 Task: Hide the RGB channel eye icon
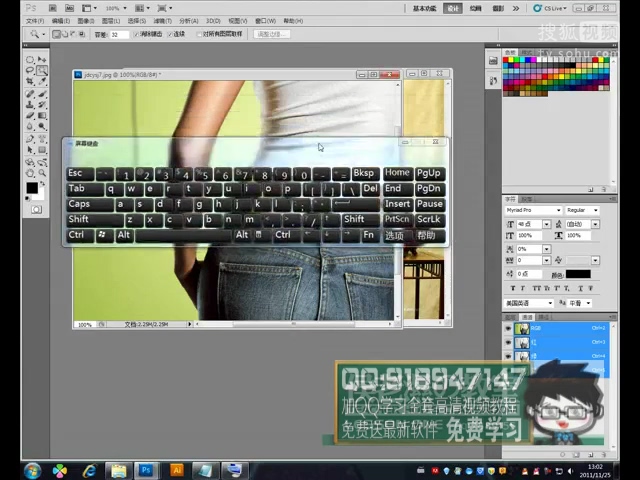(x=508, y=328)
